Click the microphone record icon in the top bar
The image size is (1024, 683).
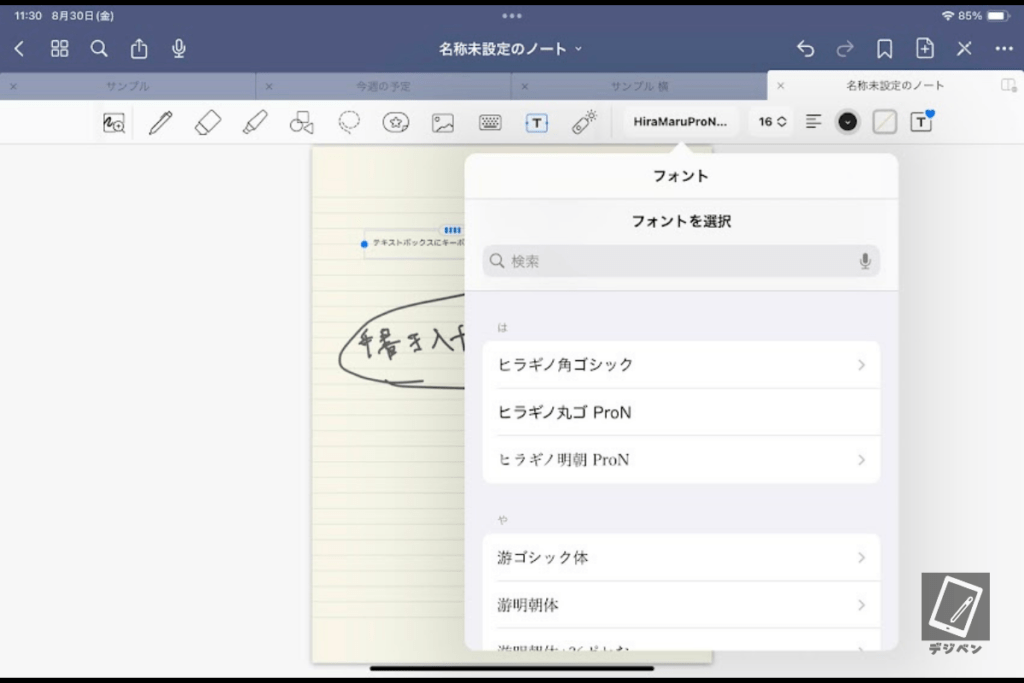(179, 48)
